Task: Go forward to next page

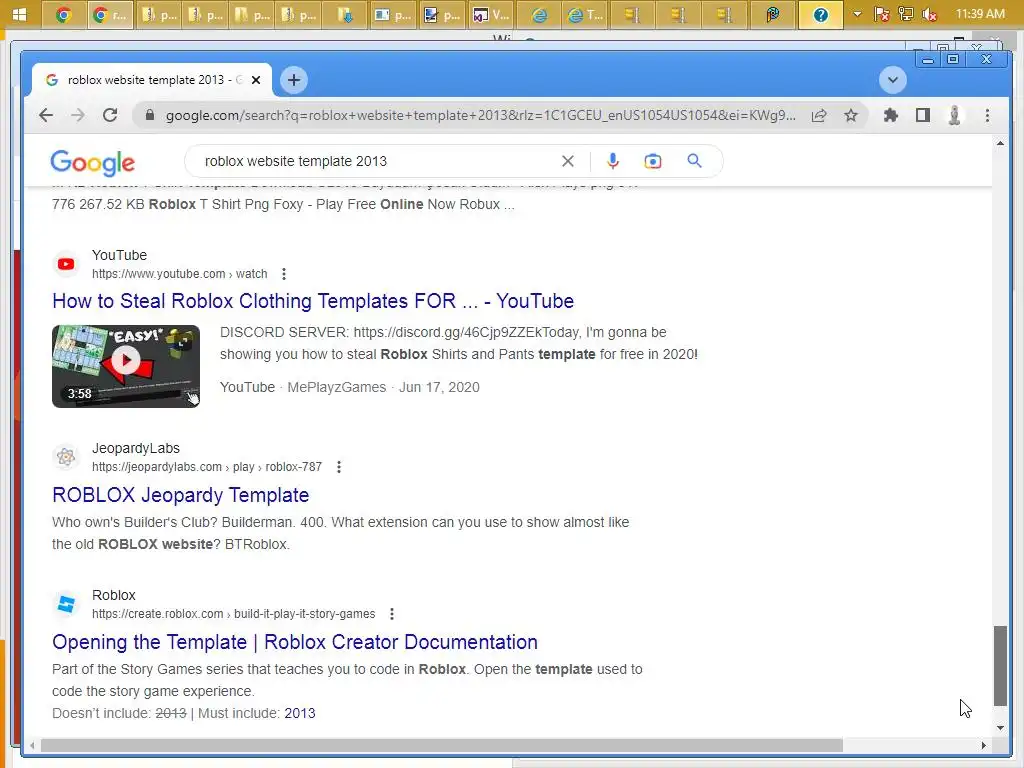Action: tap(78, 116)
